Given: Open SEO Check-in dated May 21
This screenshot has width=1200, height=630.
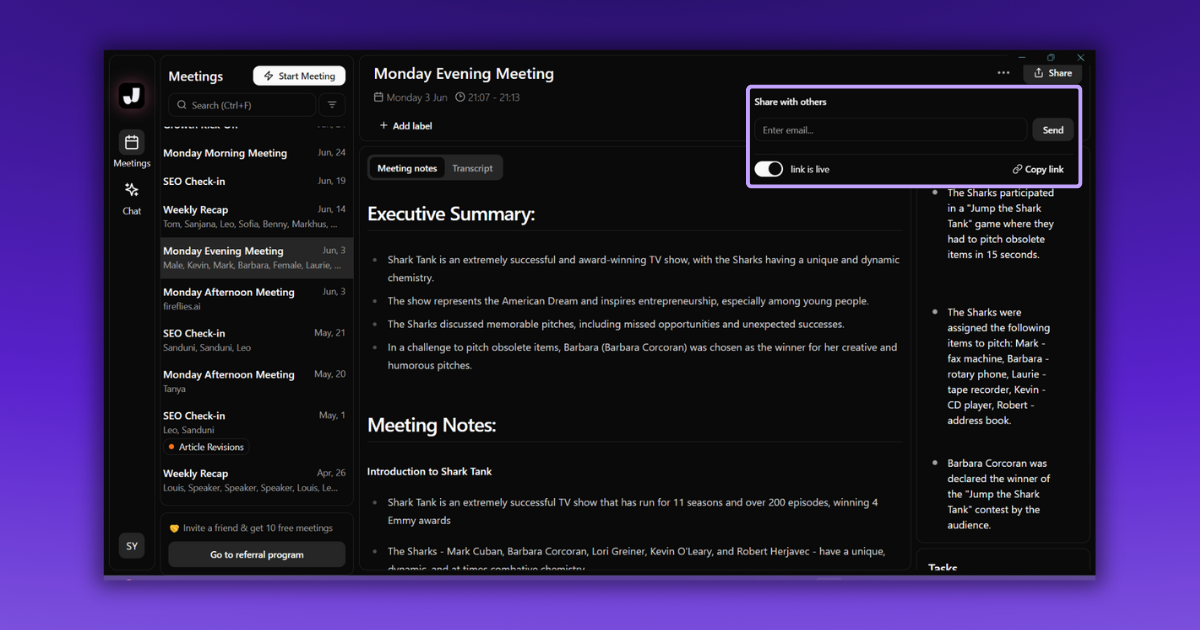Looking at the screenshot, I should [256, 340].
